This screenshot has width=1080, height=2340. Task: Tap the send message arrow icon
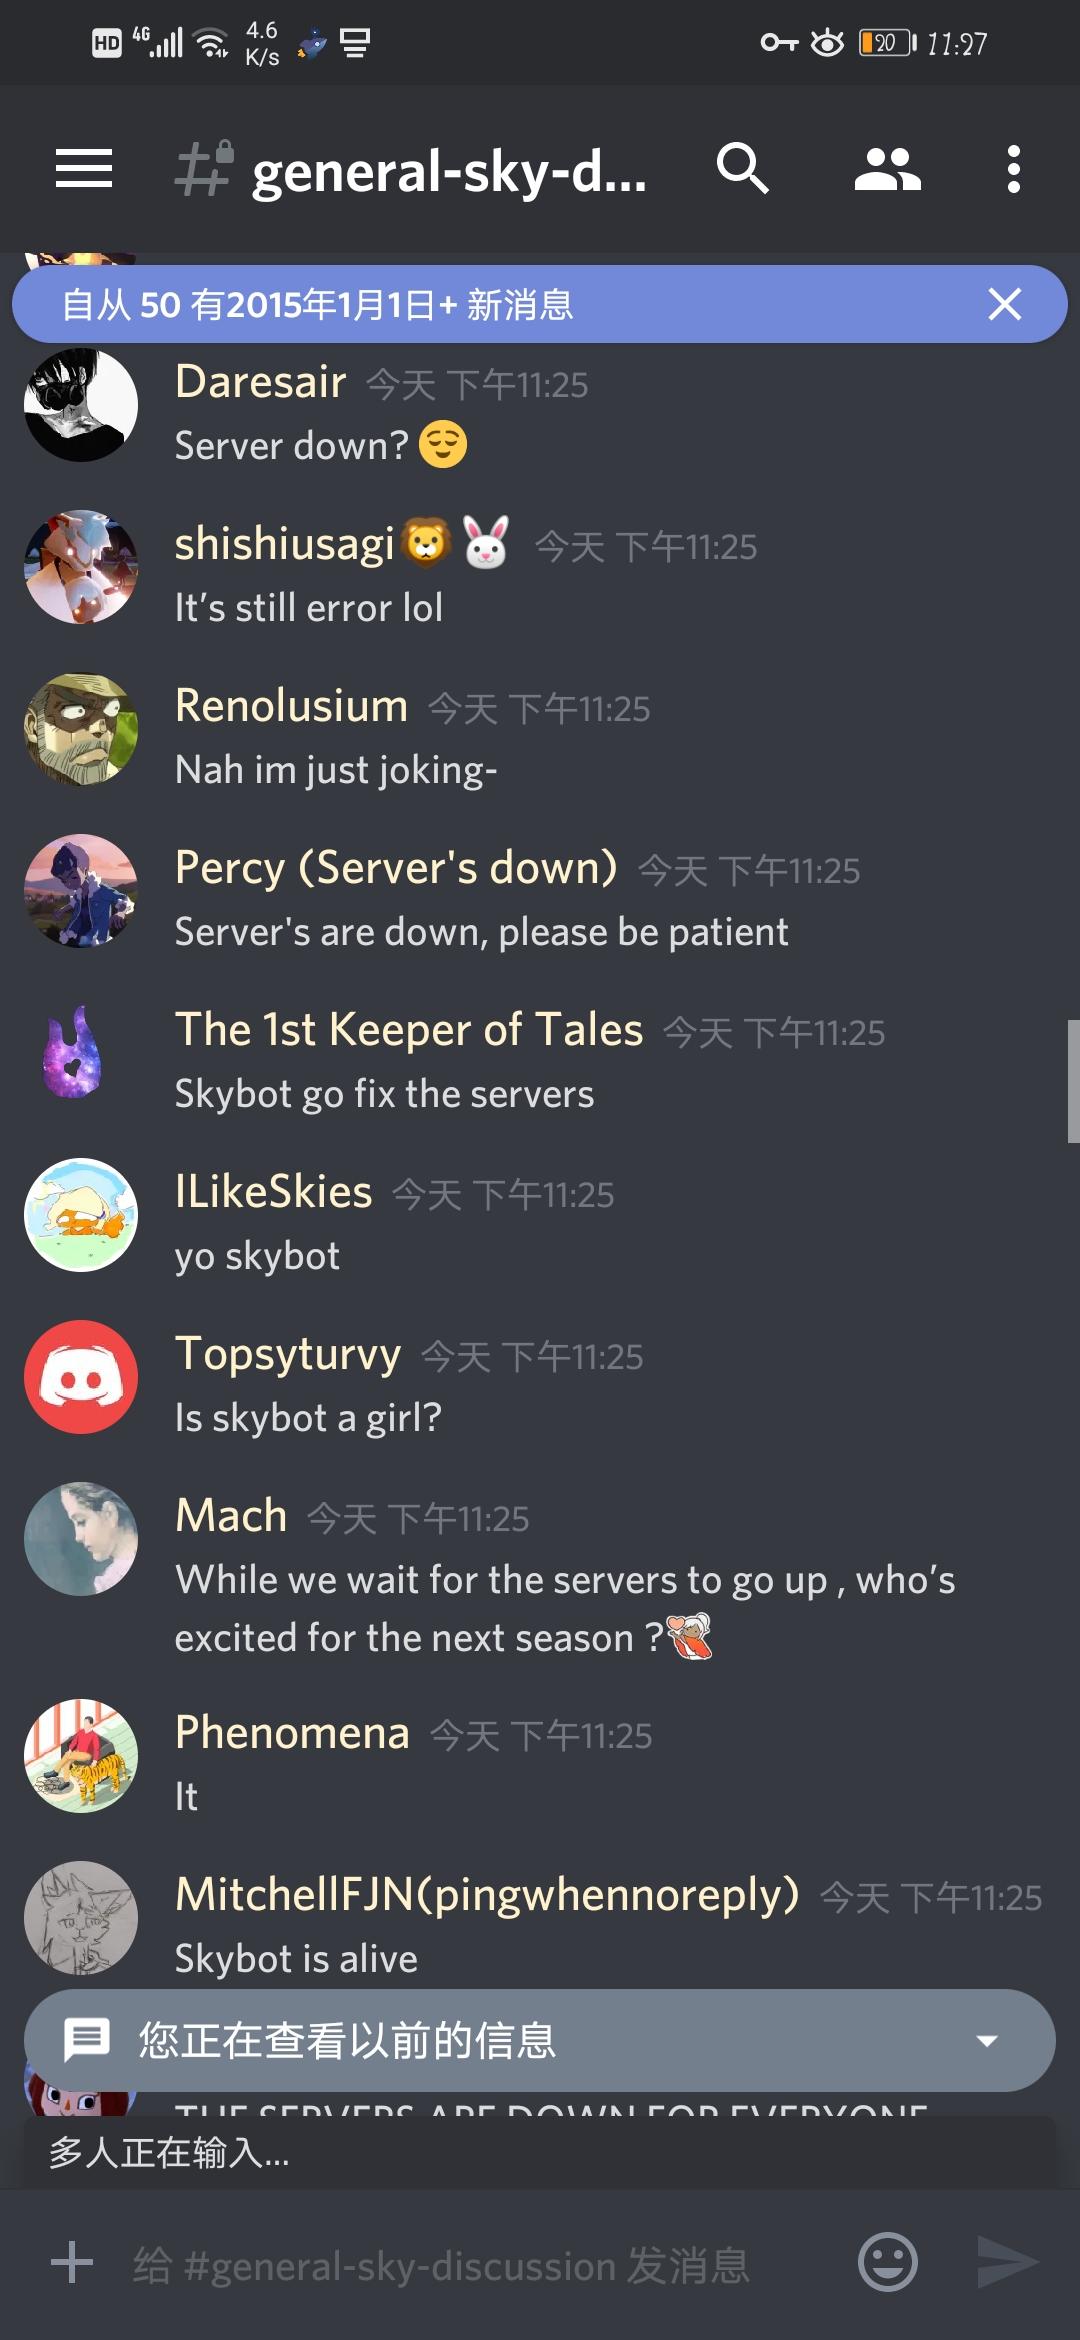[1007, 2262]
